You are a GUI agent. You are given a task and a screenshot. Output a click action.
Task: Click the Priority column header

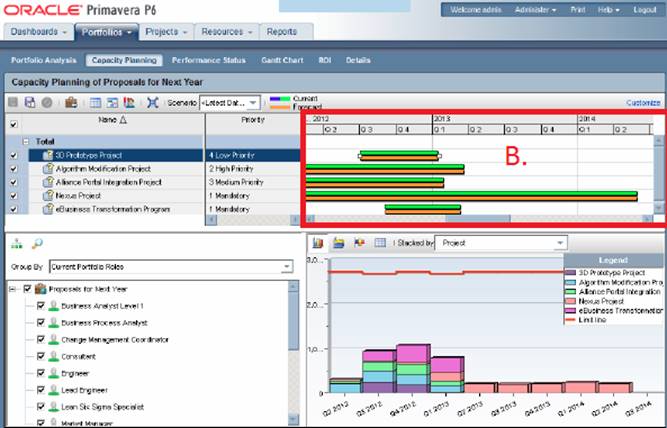(x=253, y=120)
